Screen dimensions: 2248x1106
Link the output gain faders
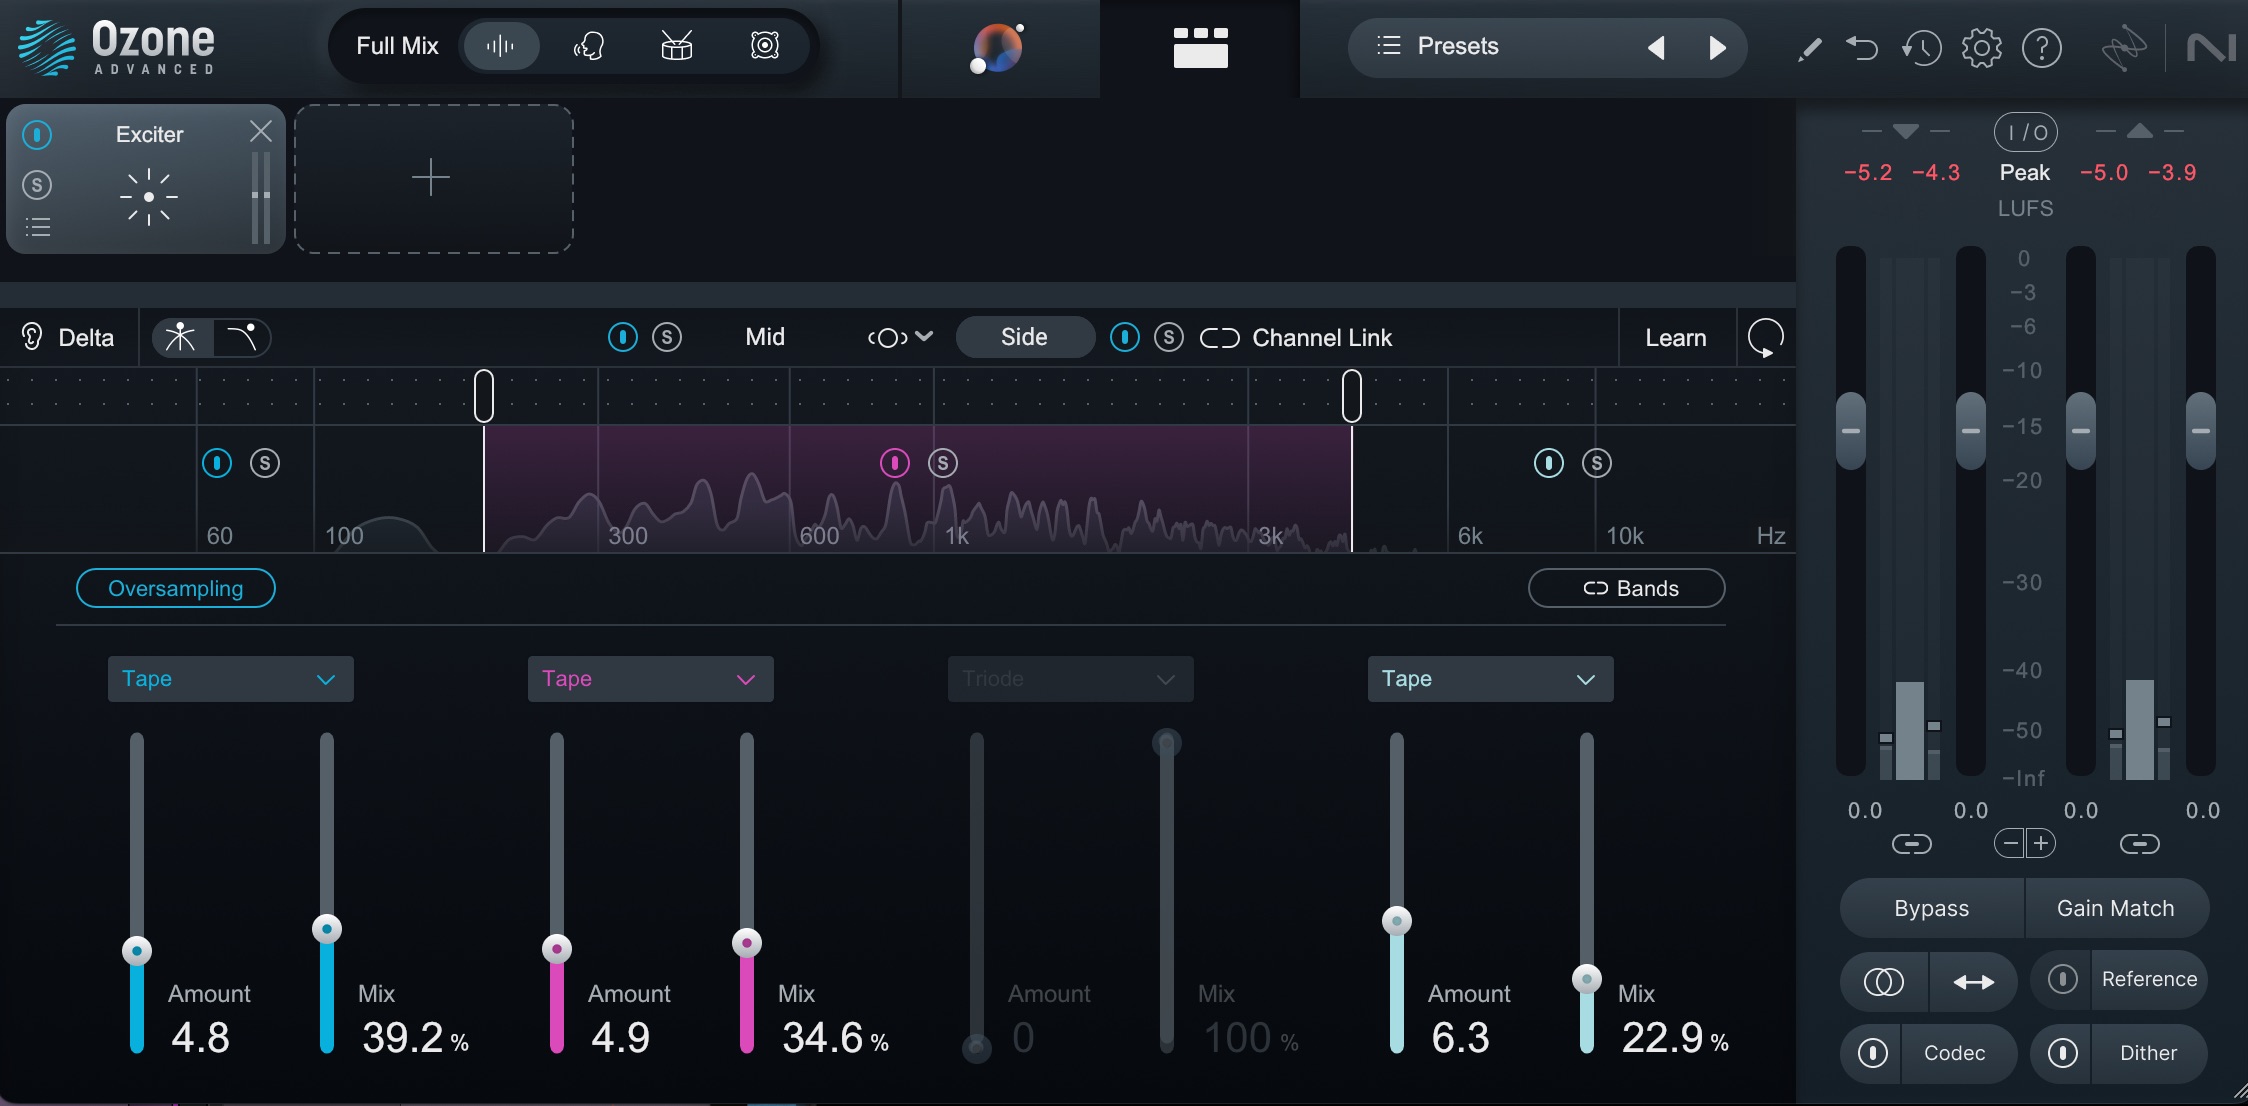(x=2140, y=844)
